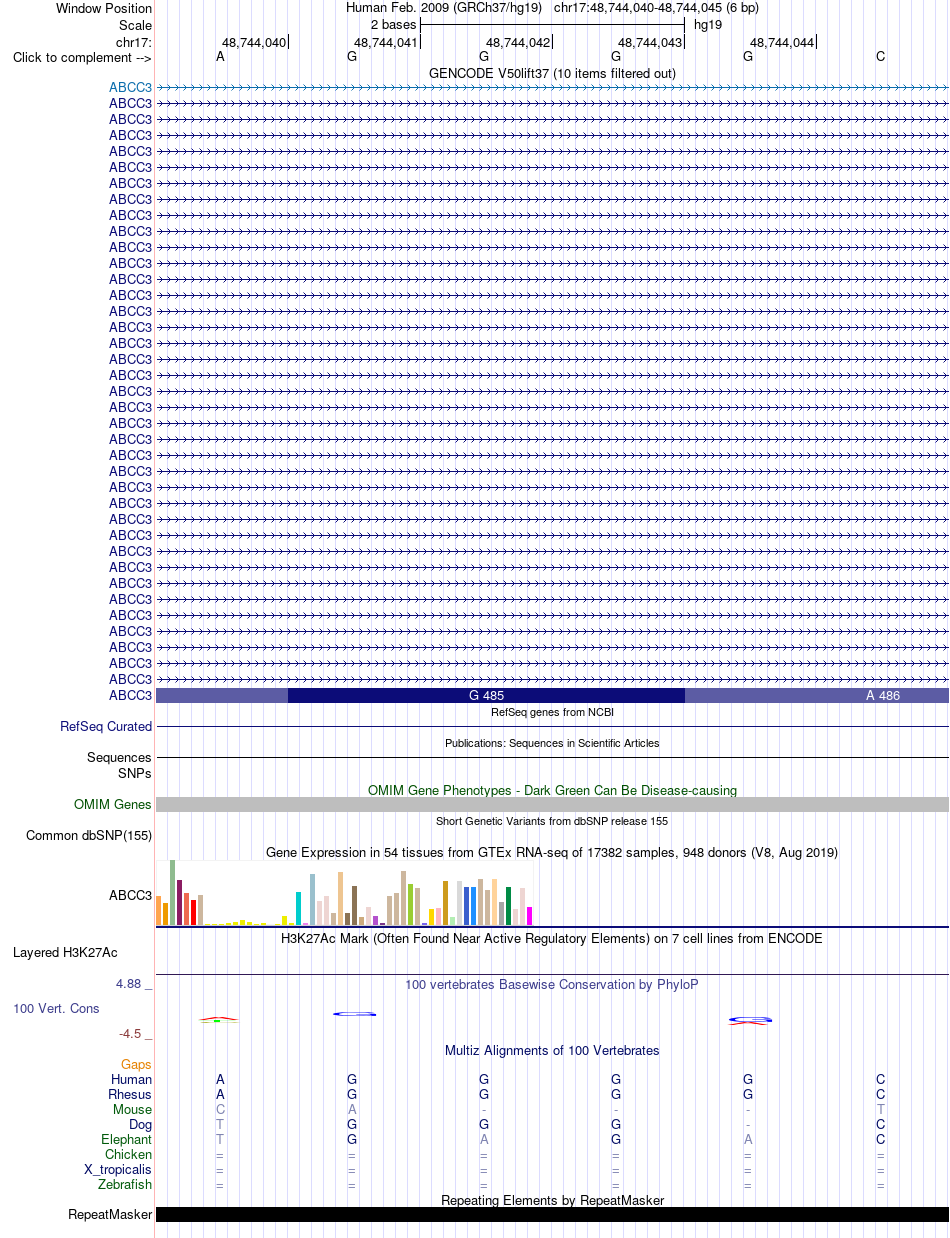This screenshot has height=1238, width=950.
Task: Click 'Publications: Sequences in Scientific Articles' title
Action: coord(552,743)
